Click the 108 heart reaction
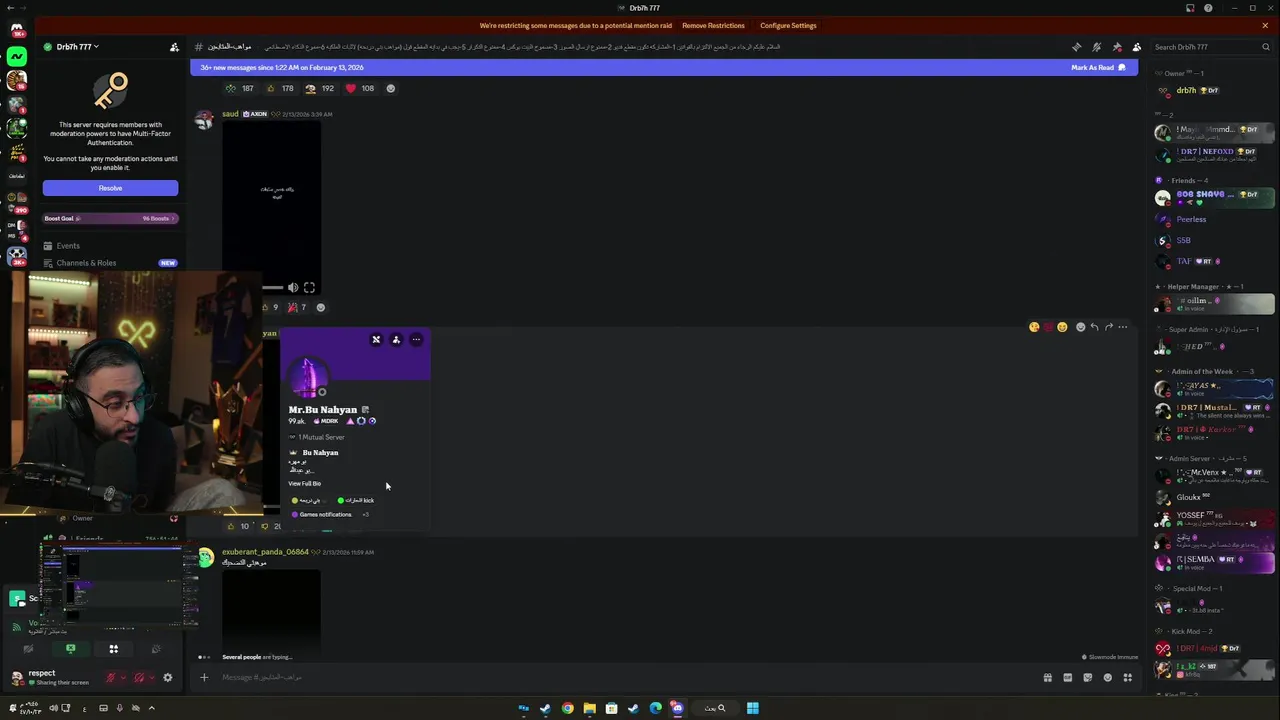 coord(360,88)
